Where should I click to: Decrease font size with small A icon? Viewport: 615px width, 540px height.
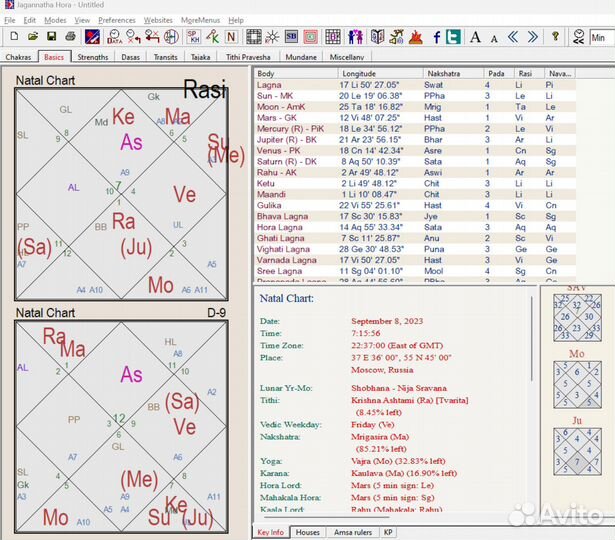pos(495,37)
